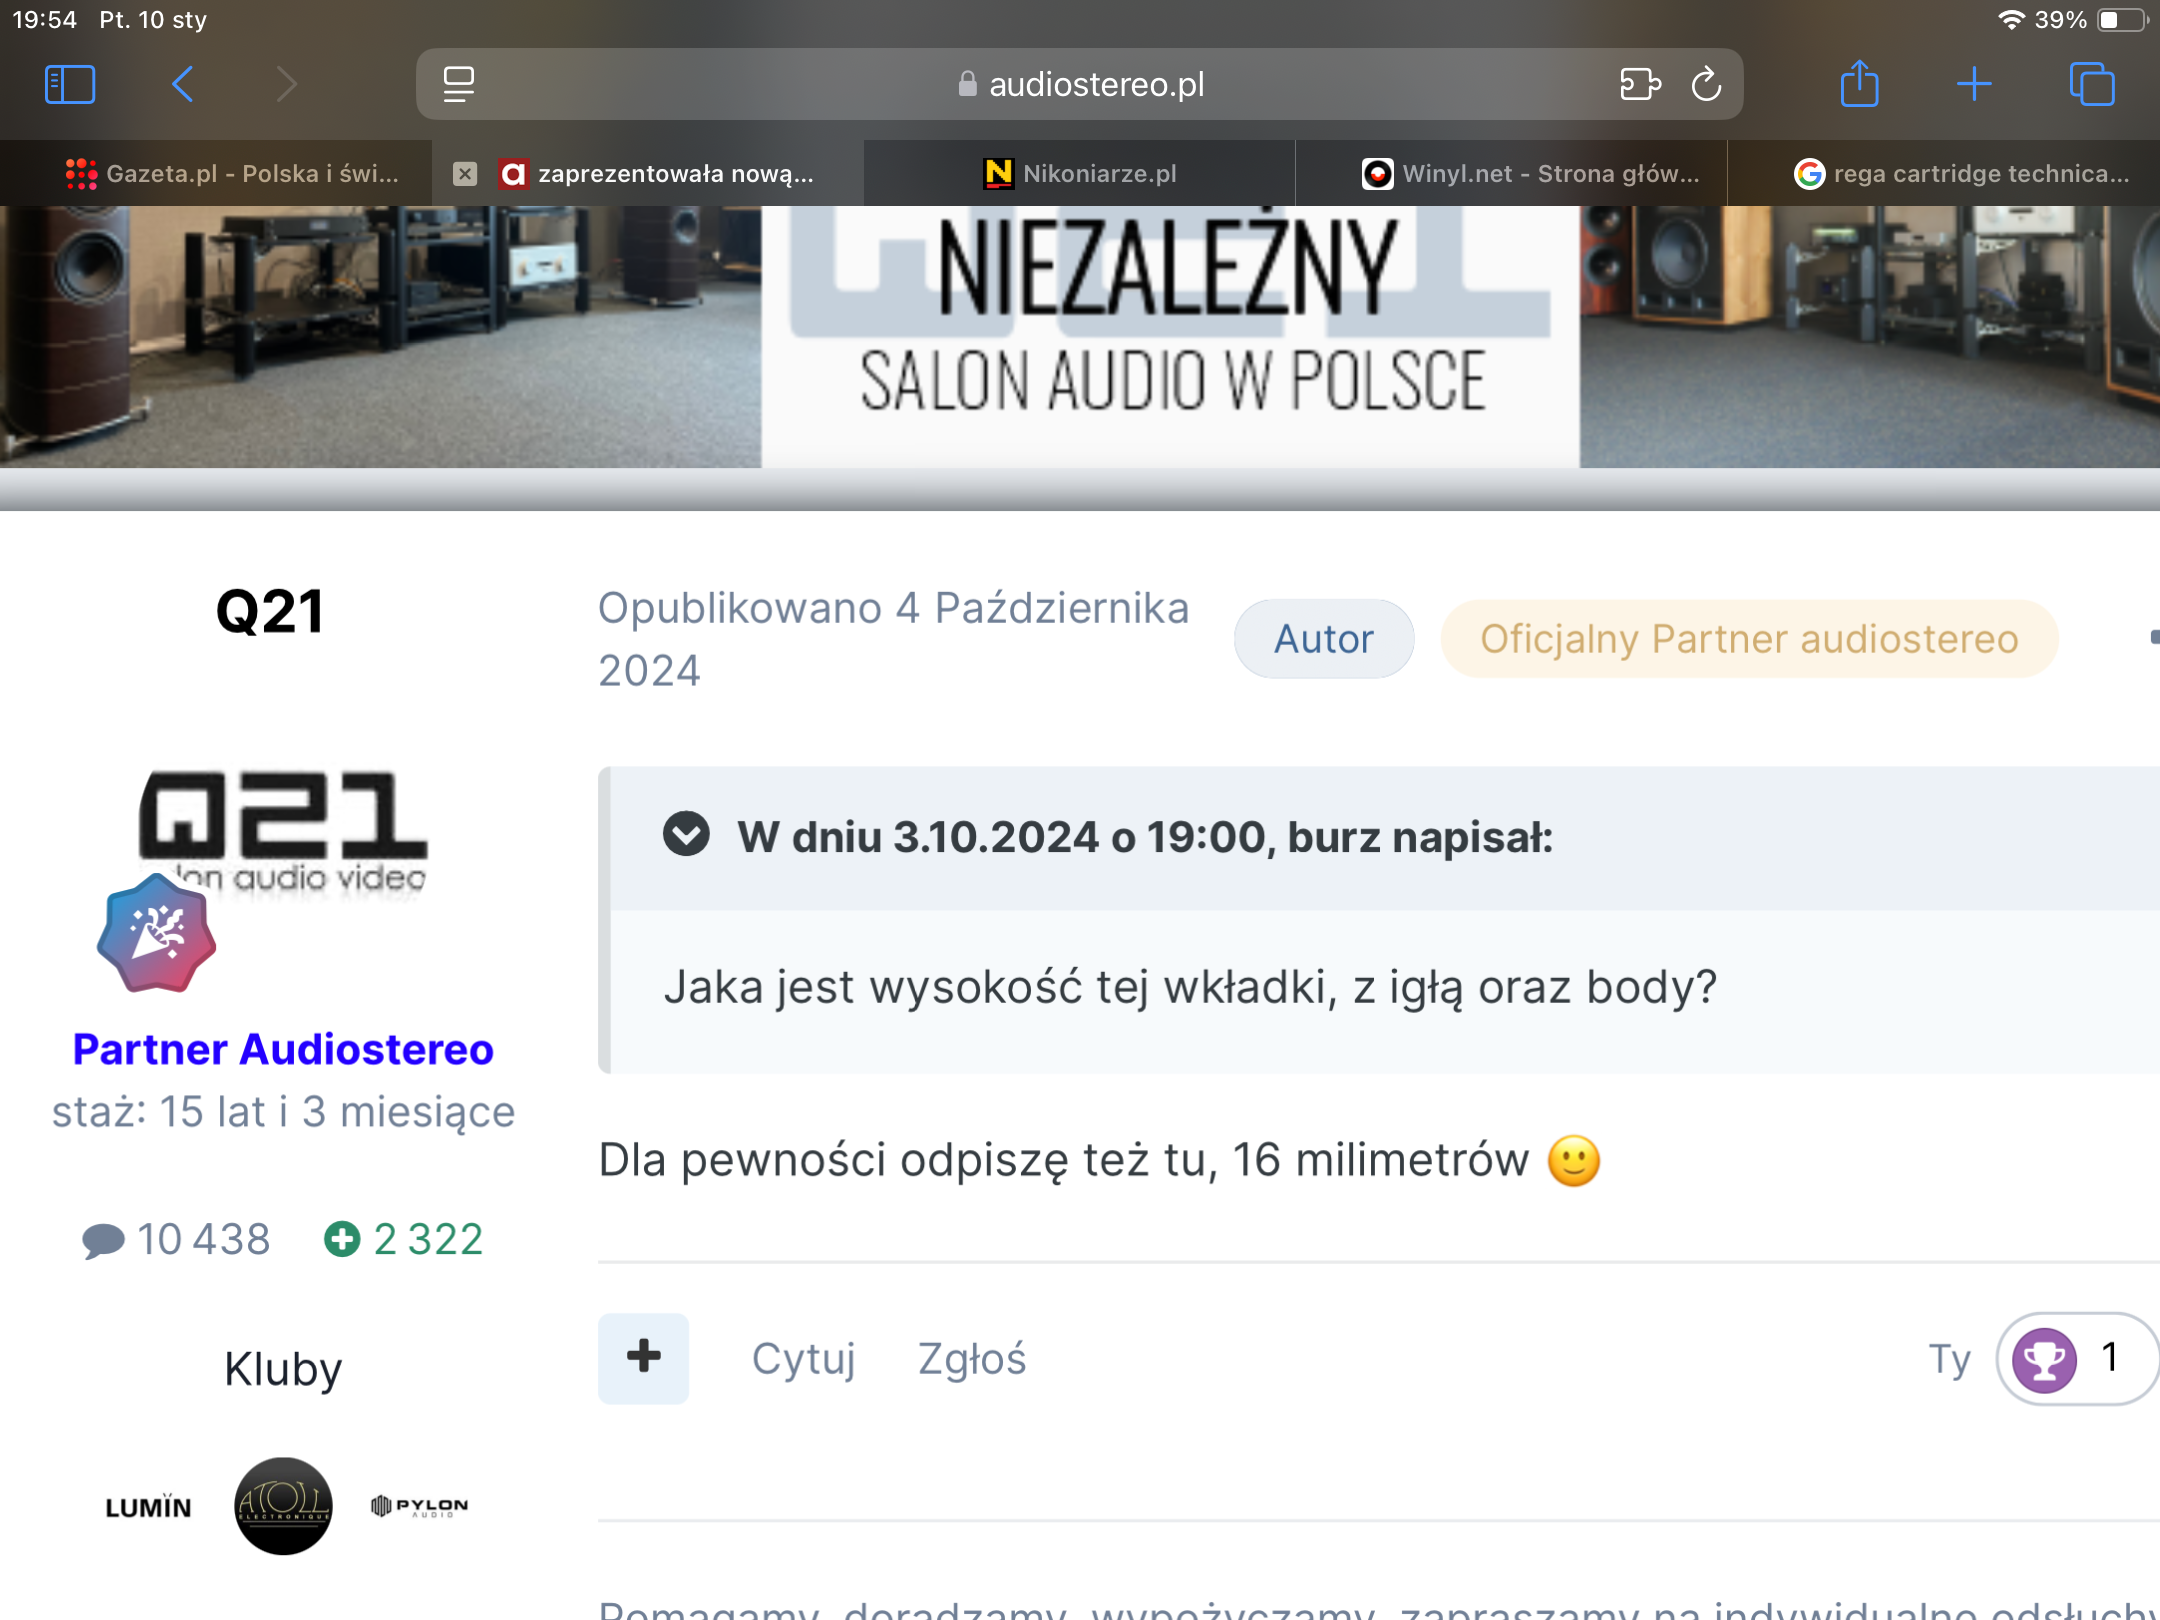Open the Q21 avatar image
The image size is (2160, 1620).
point(284,830)
